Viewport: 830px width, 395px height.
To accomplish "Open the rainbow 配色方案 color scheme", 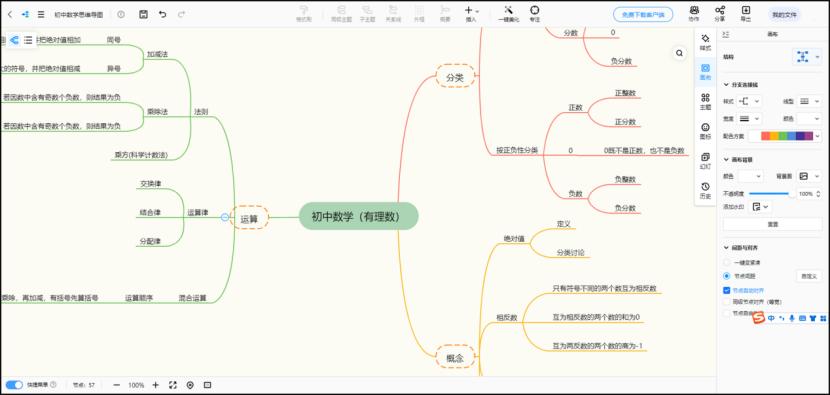I will pyautogui.click(x=786, y=136).
